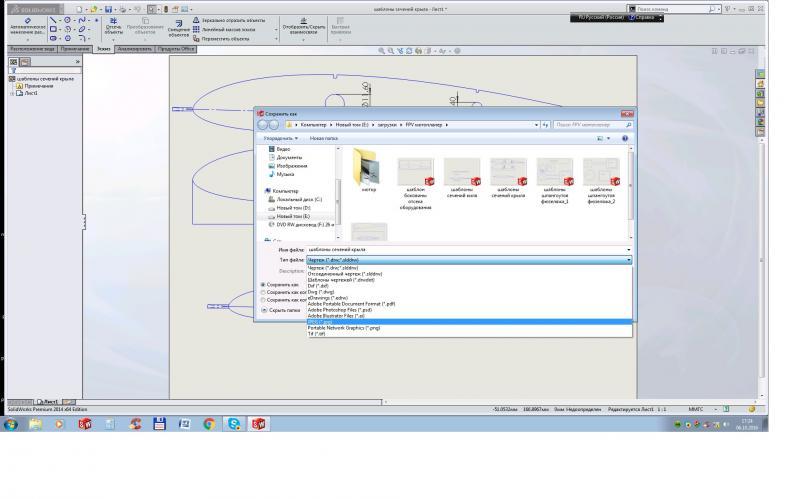Expand the Лист1 tree node
800x499 pixels.
12,93
